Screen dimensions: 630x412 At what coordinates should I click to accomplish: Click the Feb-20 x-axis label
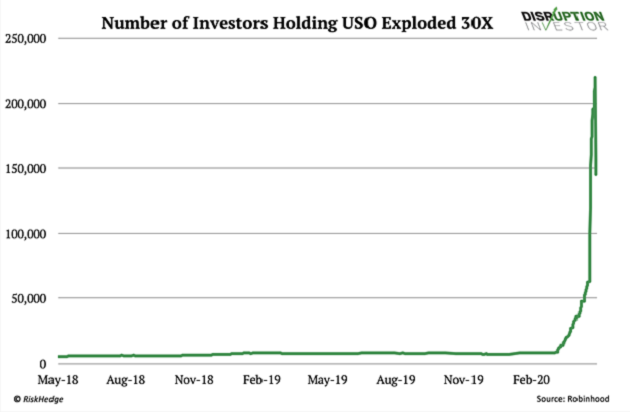531,380
